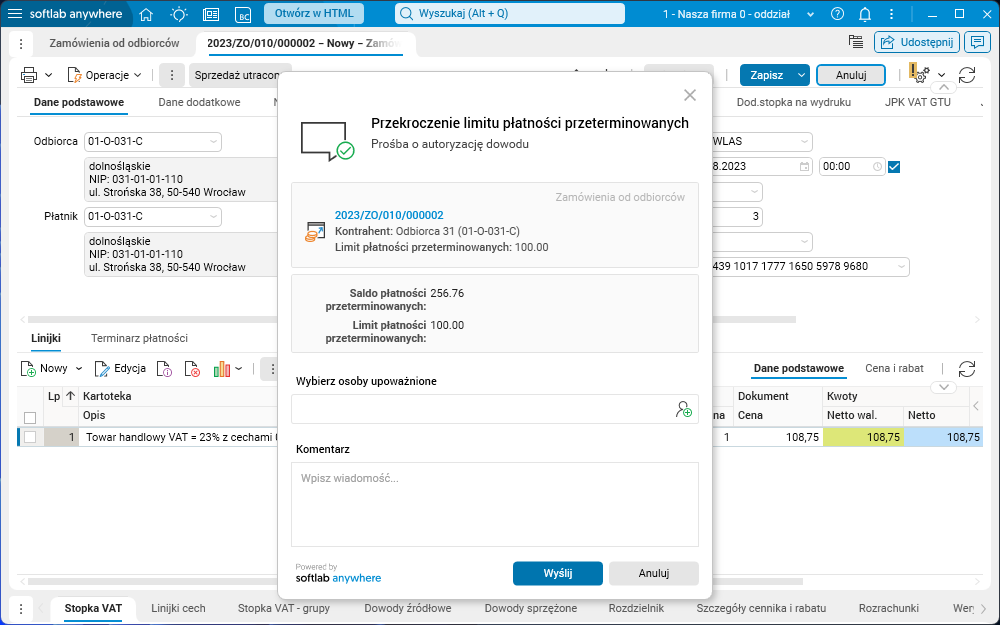Open the print icon on toolbar

click(x=27, y=74)
